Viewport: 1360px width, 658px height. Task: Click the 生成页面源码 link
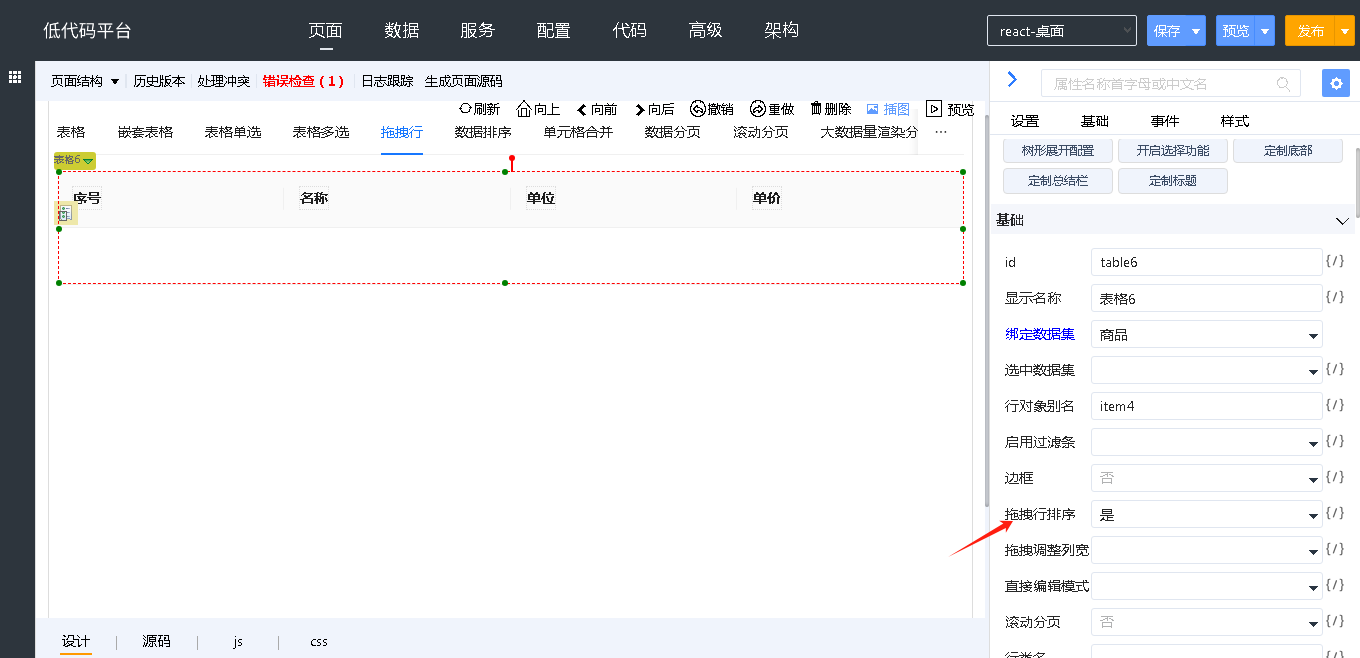[x=464, y=81]
